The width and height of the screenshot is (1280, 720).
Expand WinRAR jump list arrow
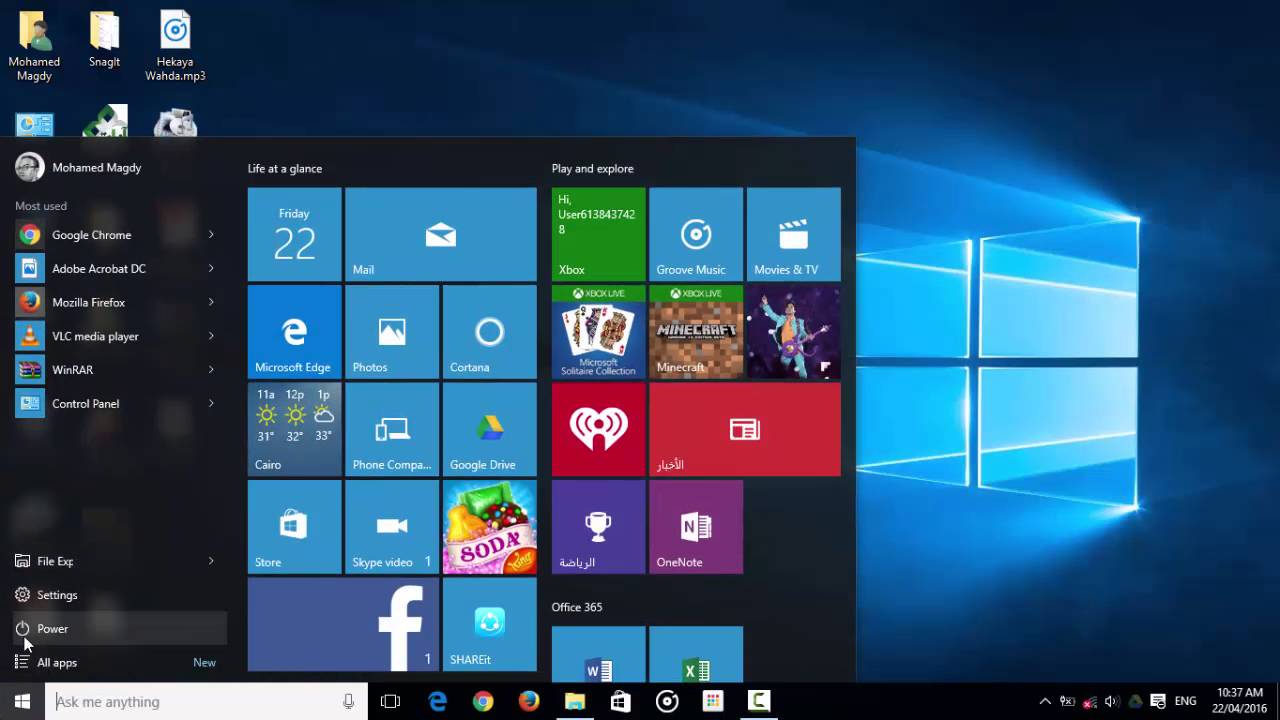pos(211,369)
